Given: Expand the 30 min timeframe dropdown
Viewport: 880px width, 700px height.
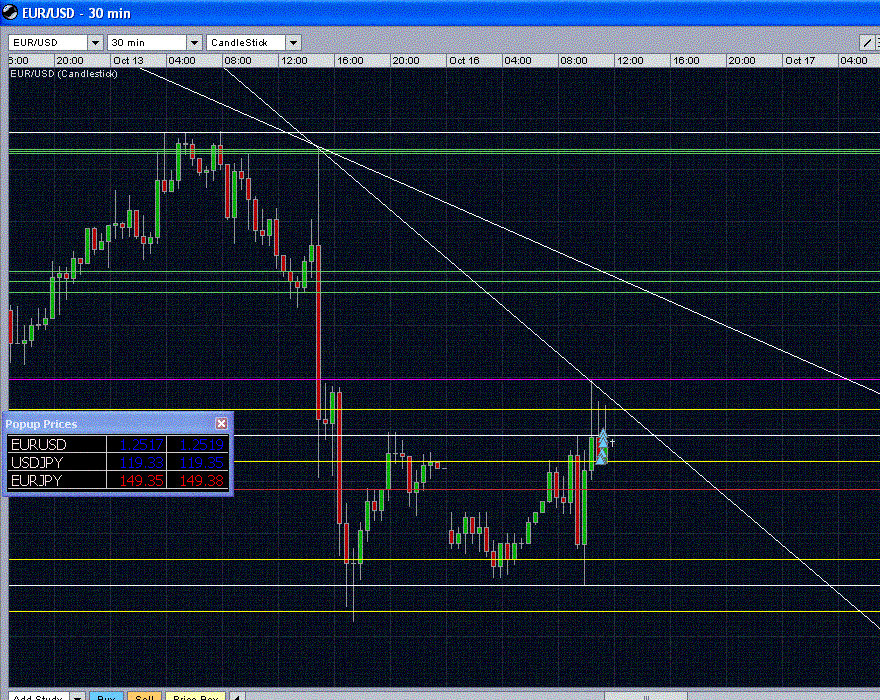Looking at the screenshot, I should (x=194, y=43).
